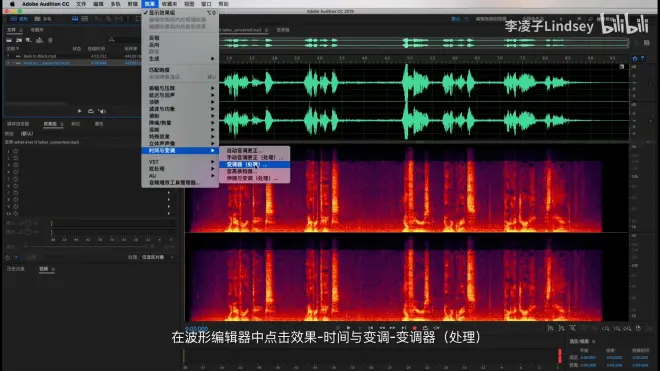Click the red Record button in transport
This screenshot has width=660, height=371.
pos(415,327)
